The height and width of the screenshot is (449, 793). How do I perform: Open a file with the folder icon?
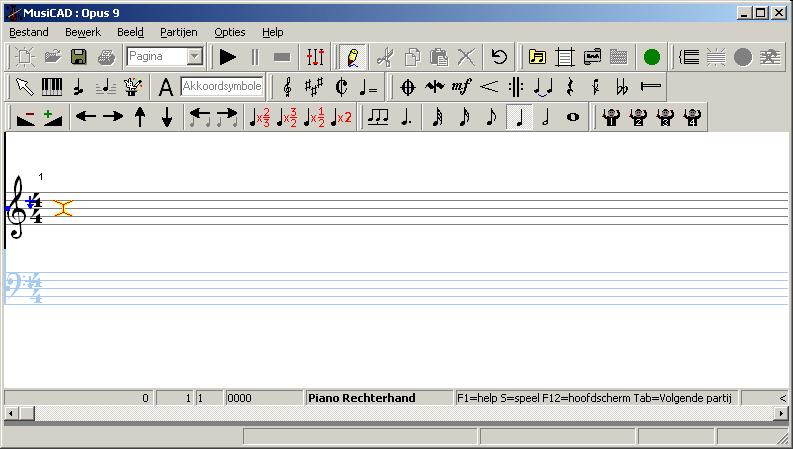(x=52, y=57)
